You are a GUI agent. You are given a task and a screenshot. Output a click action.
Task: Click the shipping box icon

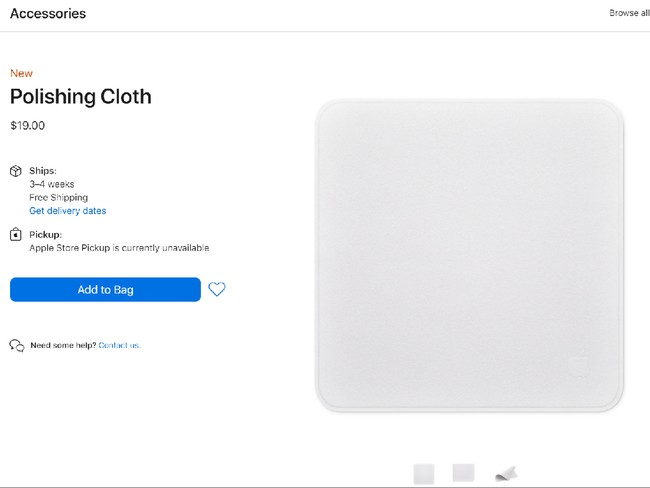pyautogui.click(x=16, y=171)
